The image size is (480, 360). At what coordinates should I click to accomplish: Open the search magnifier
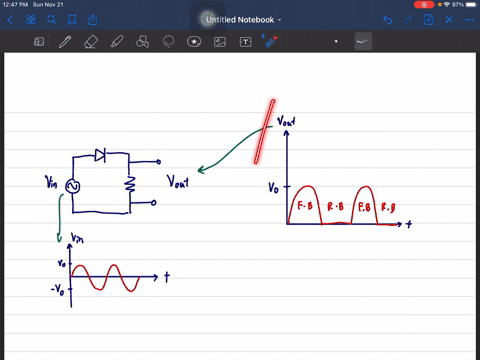51,20
